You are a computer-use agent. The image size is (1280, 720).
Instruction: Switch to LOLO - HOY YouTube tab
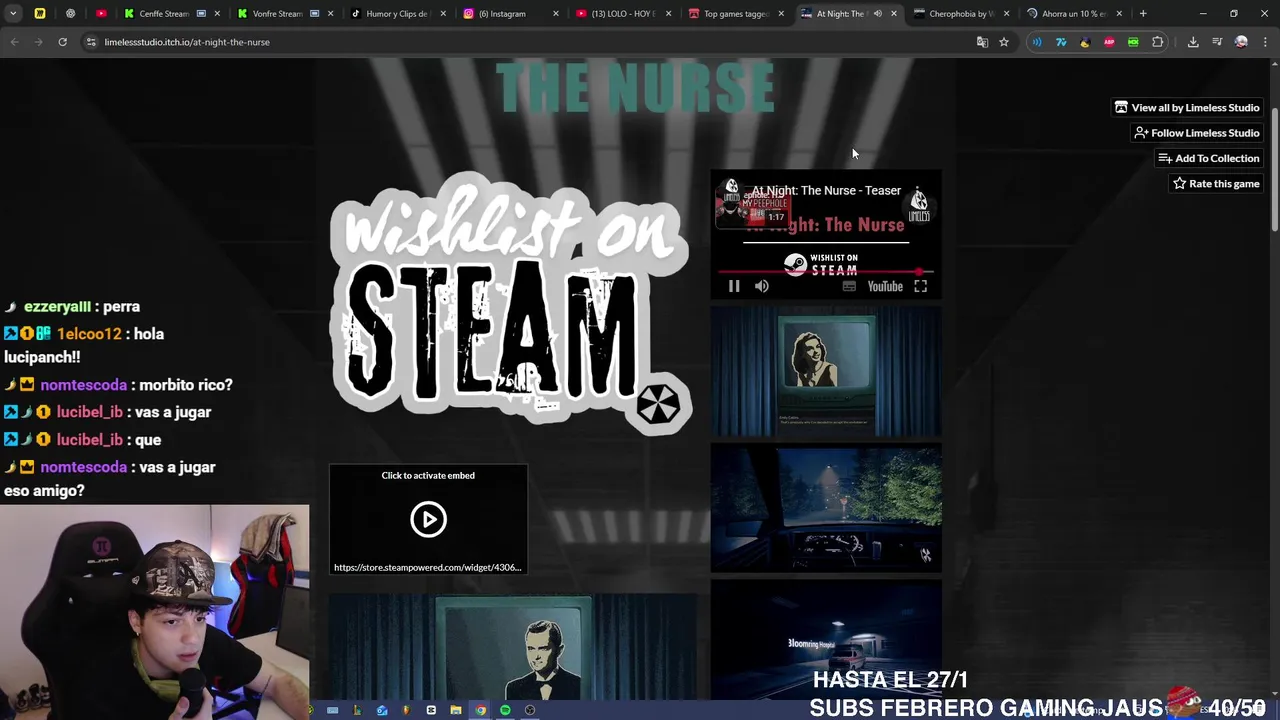click(x=624, y=14)
